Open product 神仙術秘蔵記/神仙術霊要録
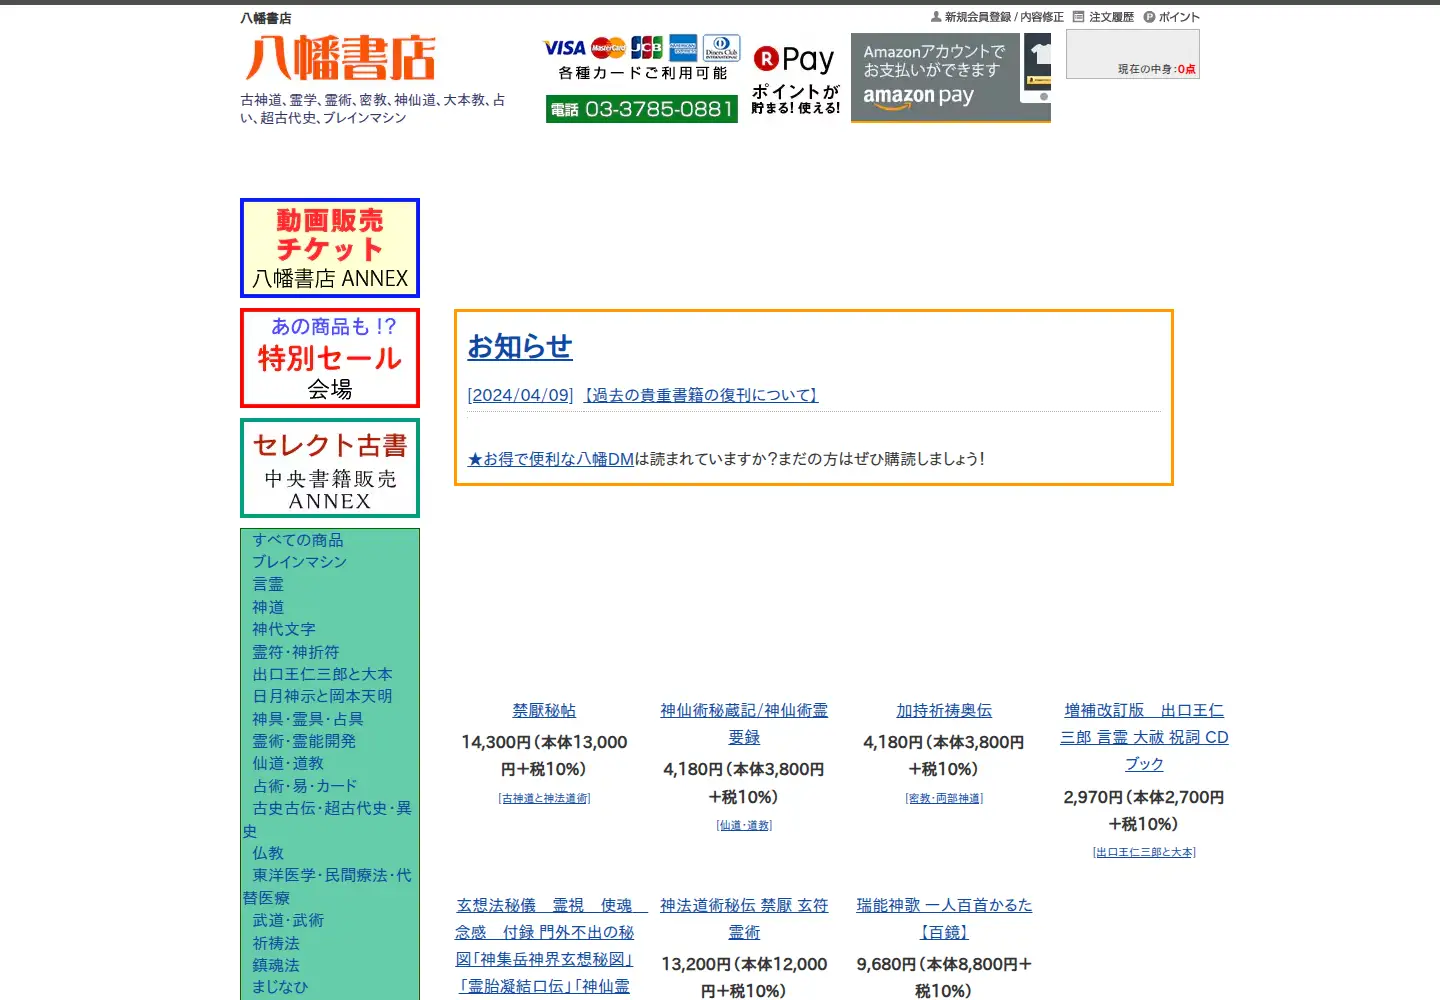The width and height of the screenshot is (1440, 1000). [744, 724]
